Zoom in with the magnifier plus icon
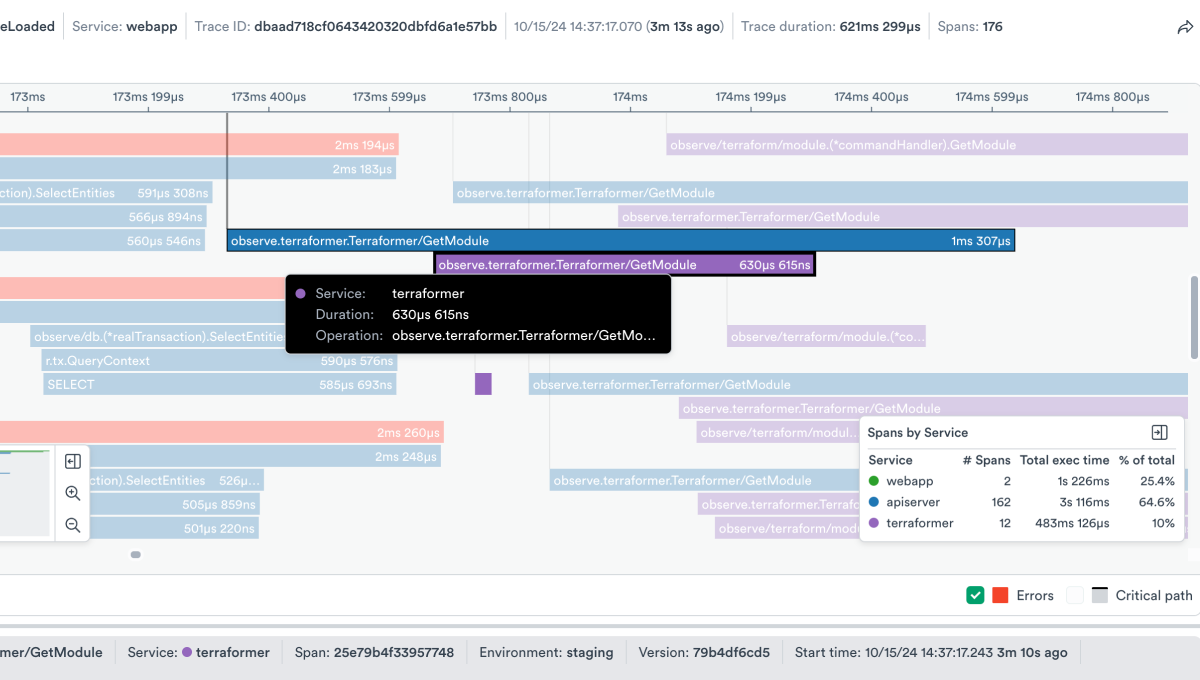Screen dimensions: 1200x680 (x=73, y=493)
